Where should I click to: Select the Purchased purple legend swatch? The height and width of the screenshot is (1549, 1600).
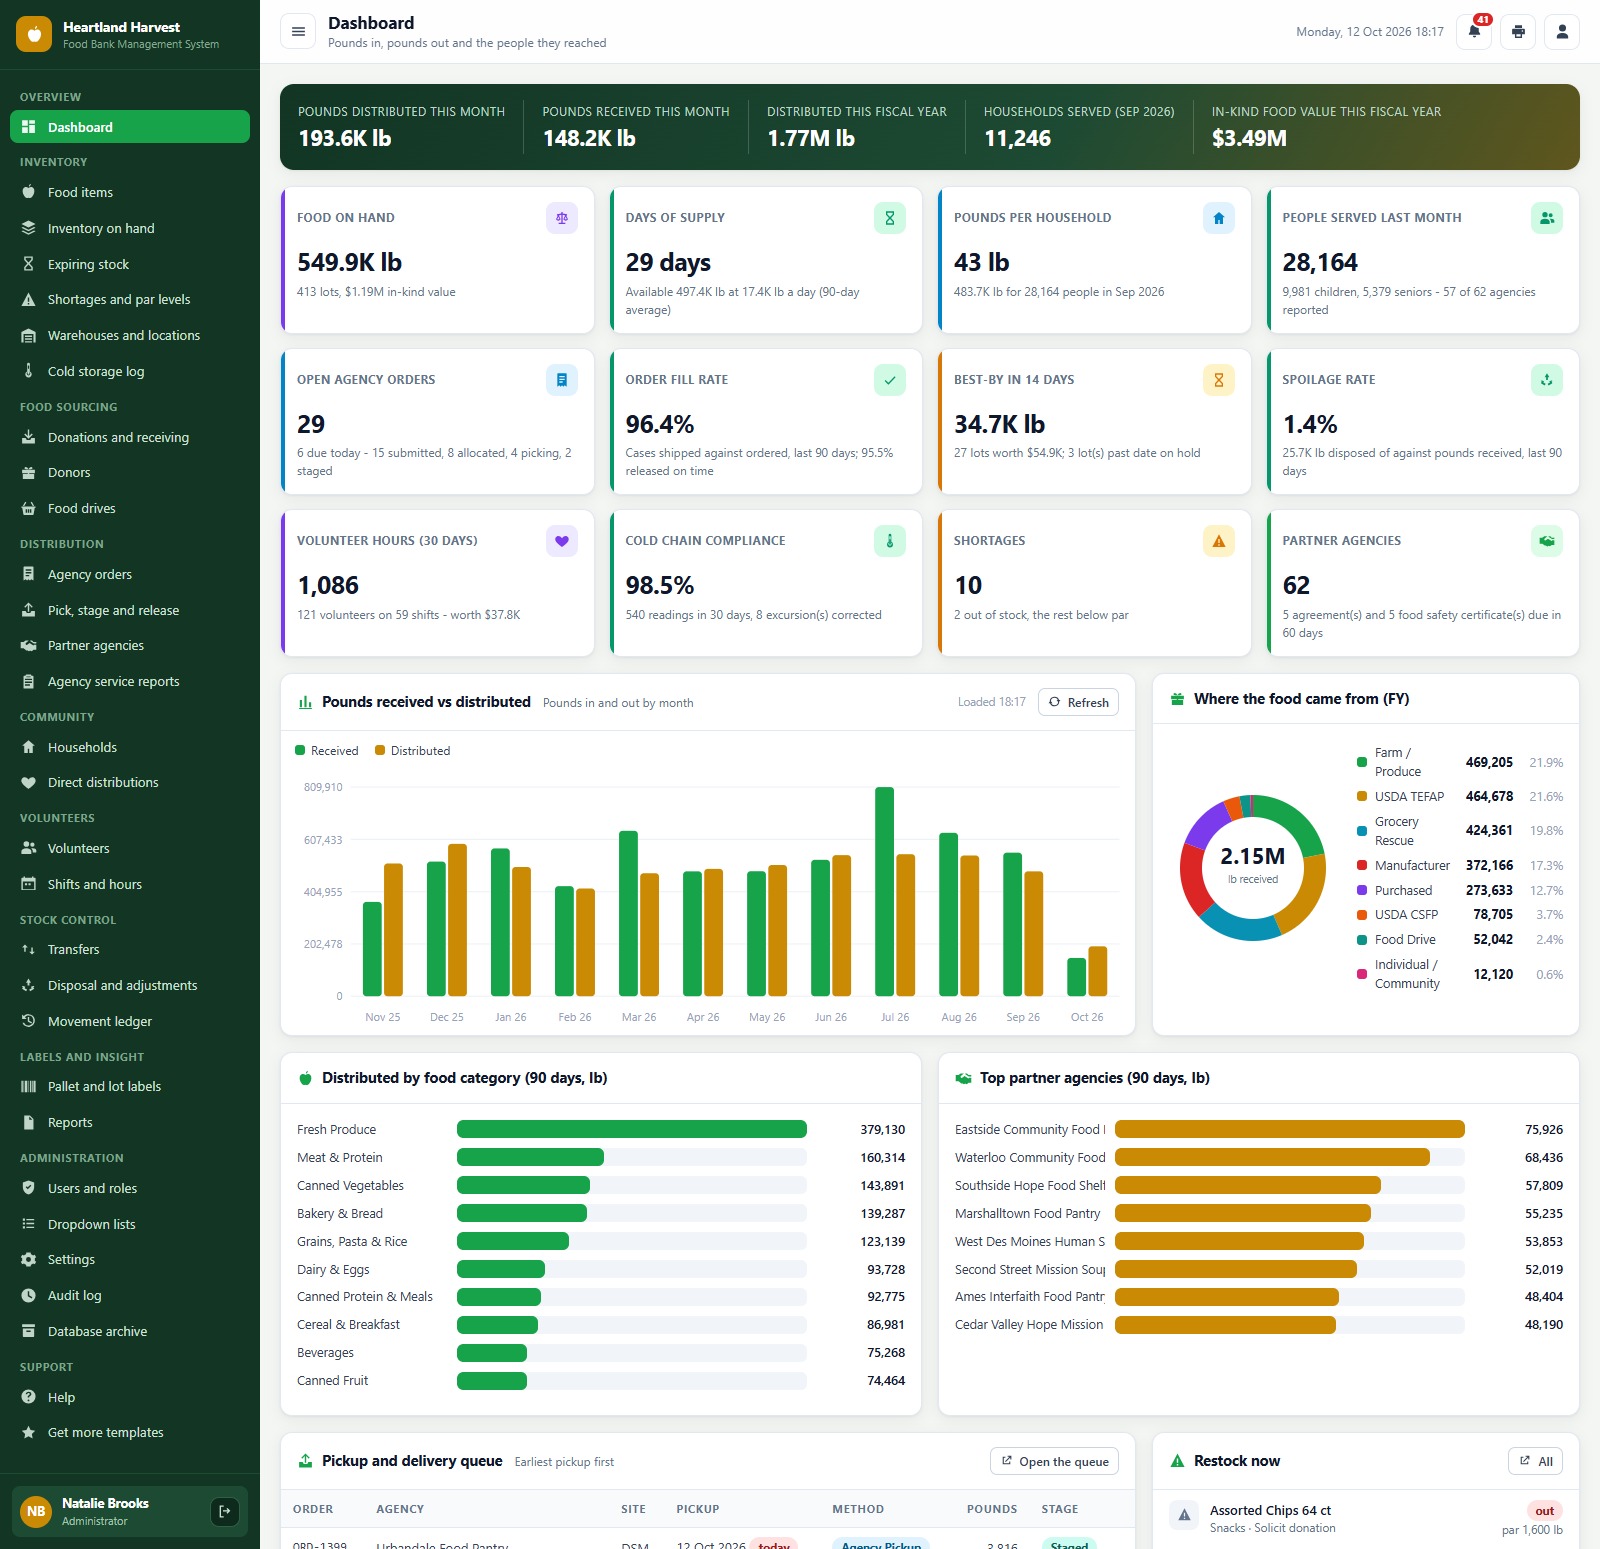[x=1362, y=890]
